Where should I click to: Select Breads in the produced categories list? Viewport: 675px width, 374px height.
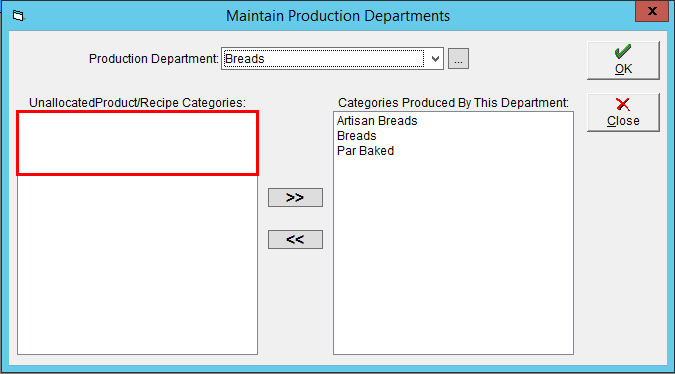click(x=356, y=136)
